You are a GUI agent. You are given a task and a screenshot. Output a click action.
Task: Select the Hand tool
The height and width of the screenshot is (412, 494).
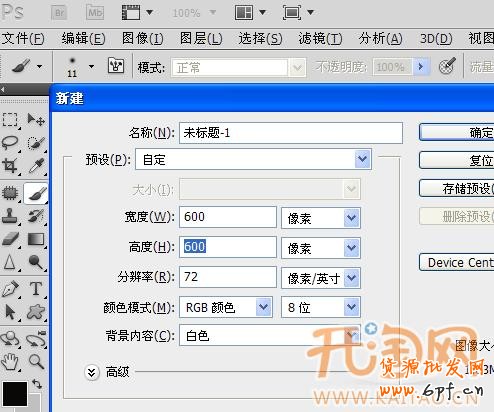(x=10, y=362)
